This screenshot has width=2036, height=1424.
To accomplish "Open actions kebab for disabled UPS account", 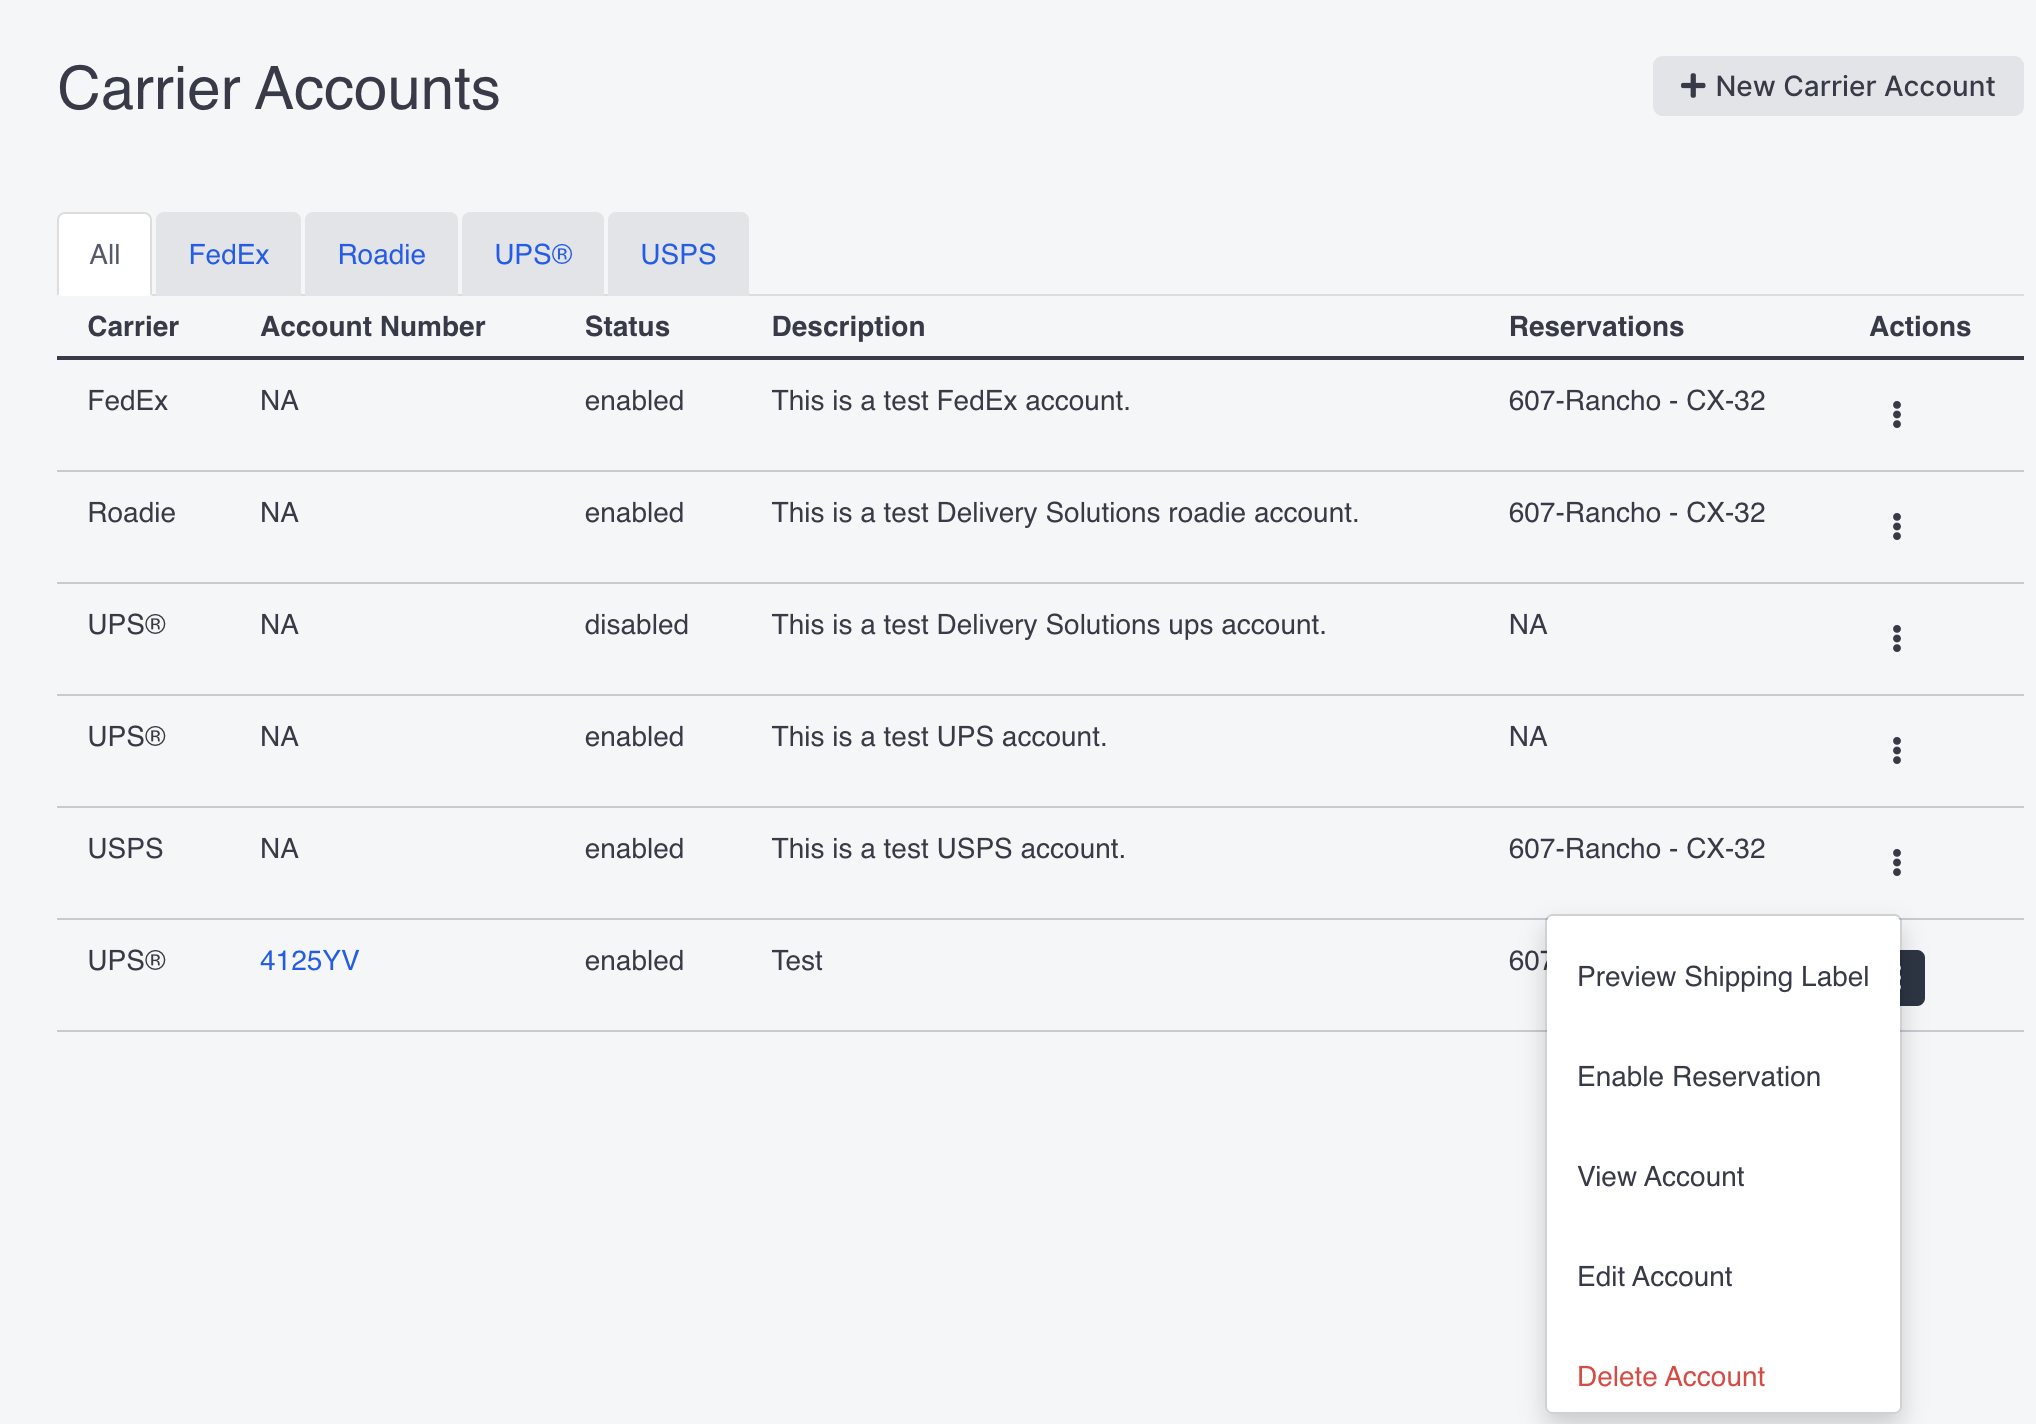I will [1896, 638].
